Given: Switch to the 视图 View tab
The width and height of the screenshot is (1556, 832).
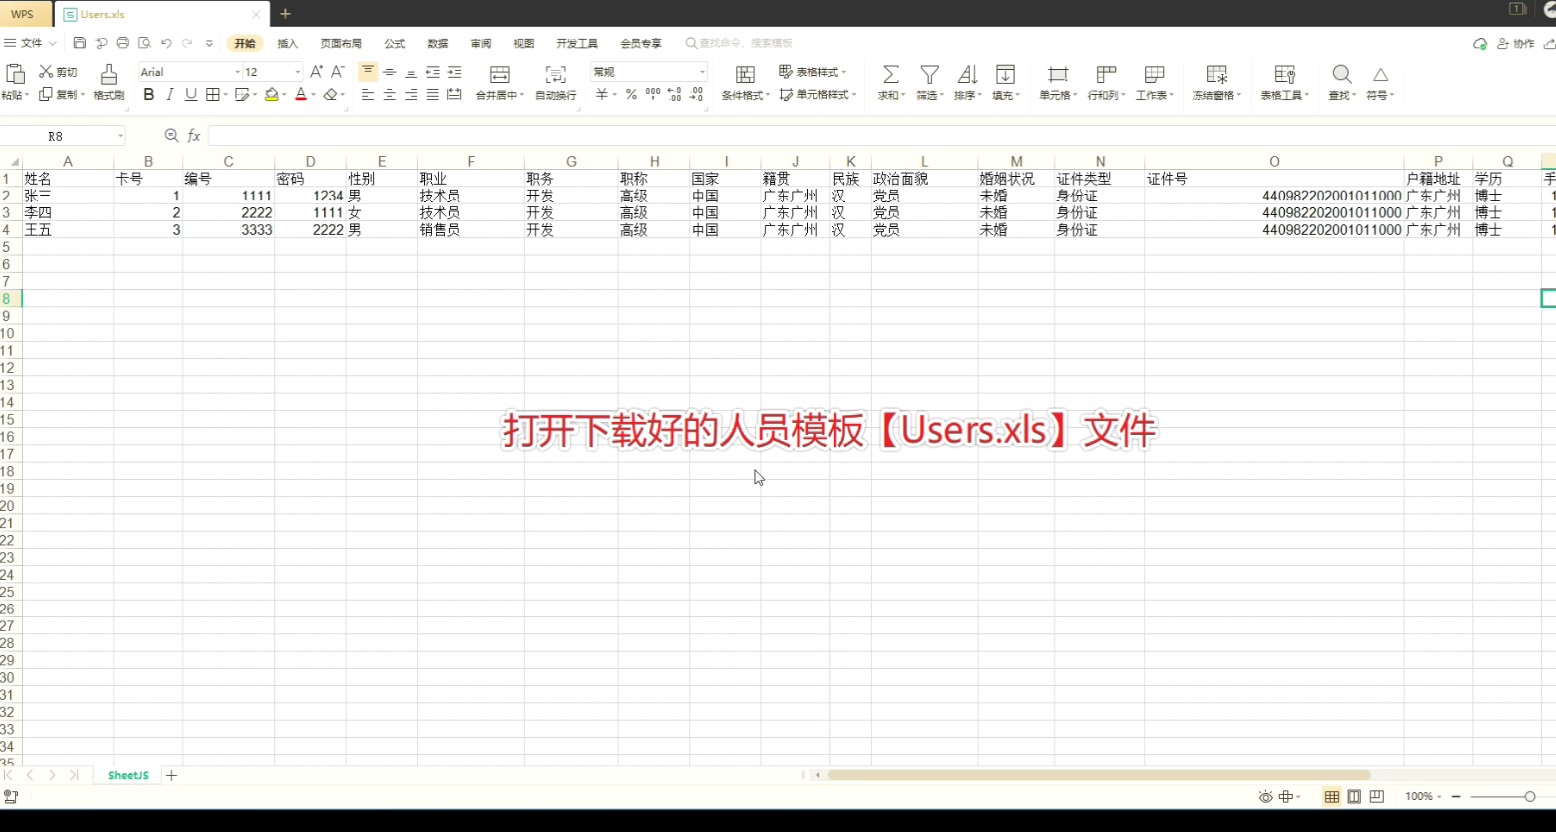Looking at the screenshot, I should click(524, 44).
